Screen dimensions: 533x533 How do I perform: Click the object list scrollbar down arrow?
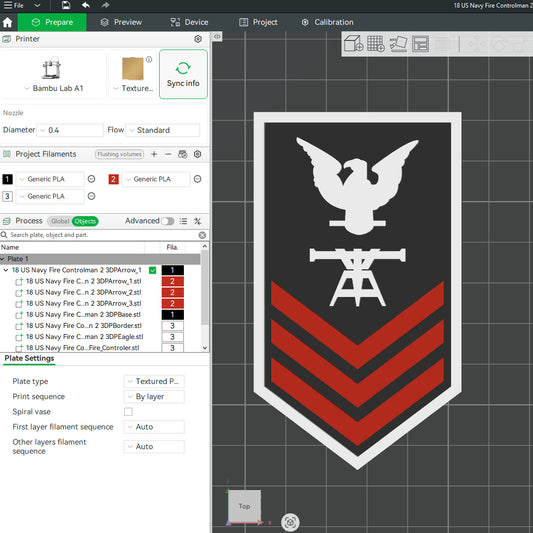[205, 348]
